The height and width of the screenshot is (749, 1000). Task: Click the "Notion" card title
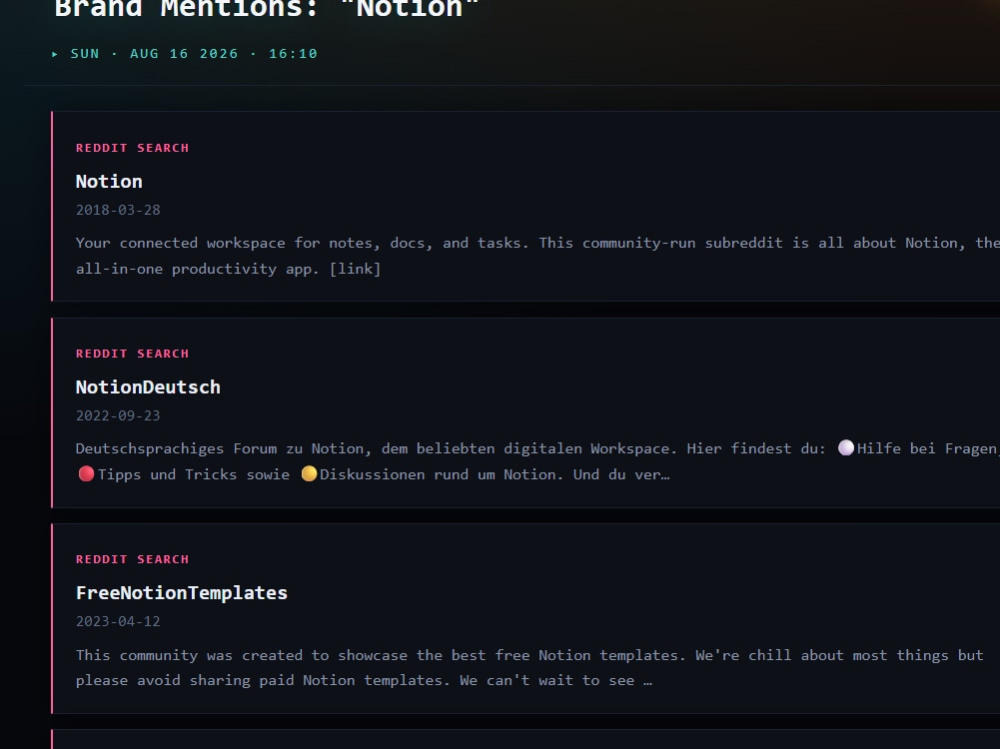click(109, 181)
